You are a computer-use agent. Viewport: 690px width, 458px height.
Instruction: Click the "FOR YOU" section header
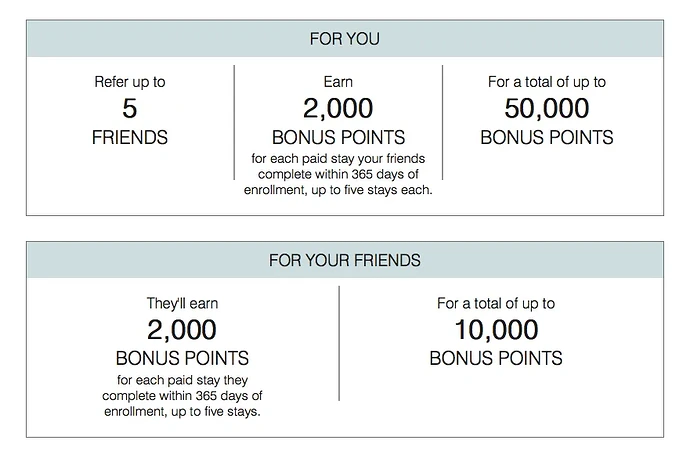coord(345,39)
